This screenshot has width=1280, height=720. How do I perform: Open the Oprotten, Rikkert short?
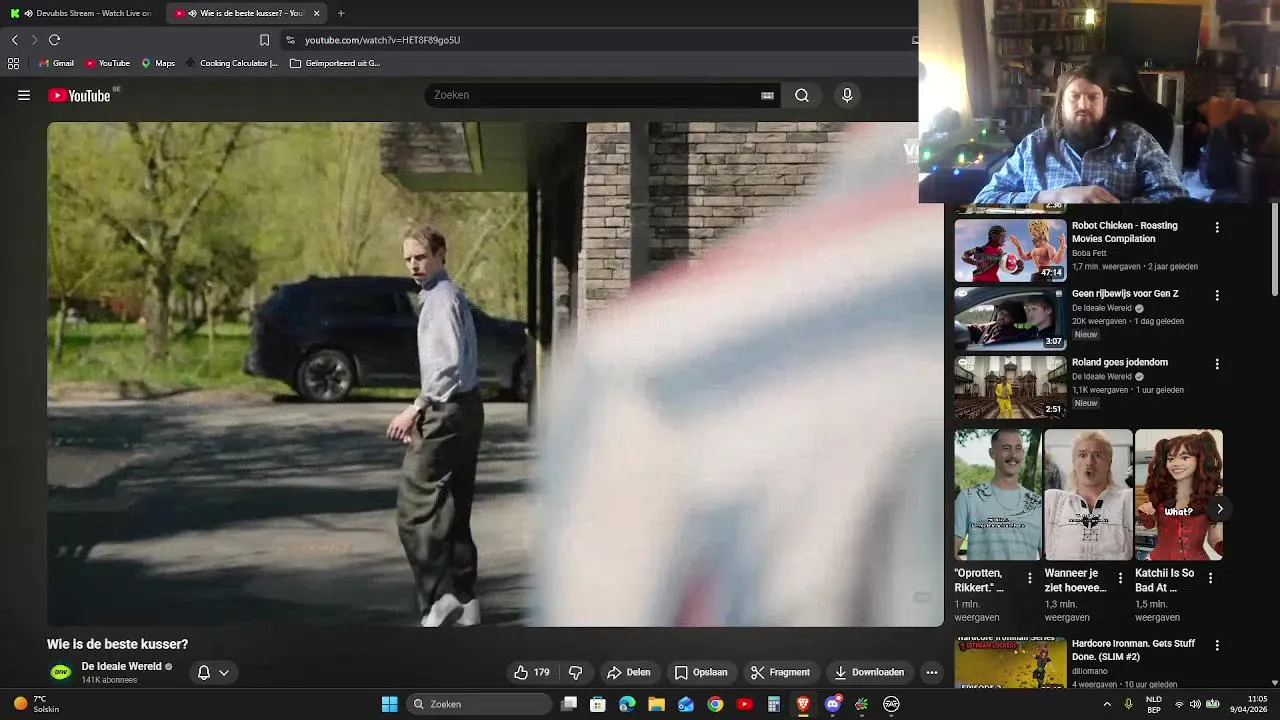tap(997, 495)
